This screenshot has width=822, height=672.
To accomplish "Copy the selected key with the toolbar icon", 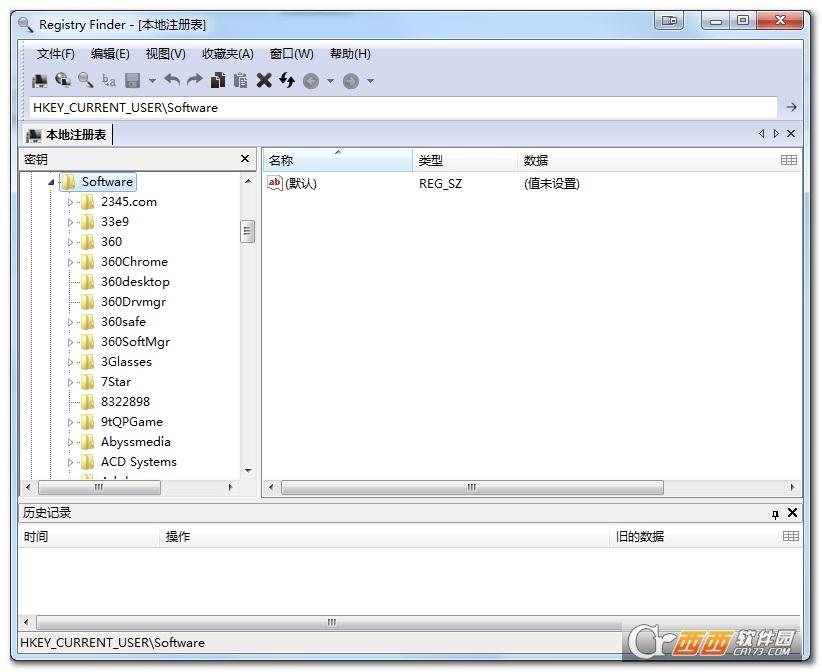I will click(218, 80).
